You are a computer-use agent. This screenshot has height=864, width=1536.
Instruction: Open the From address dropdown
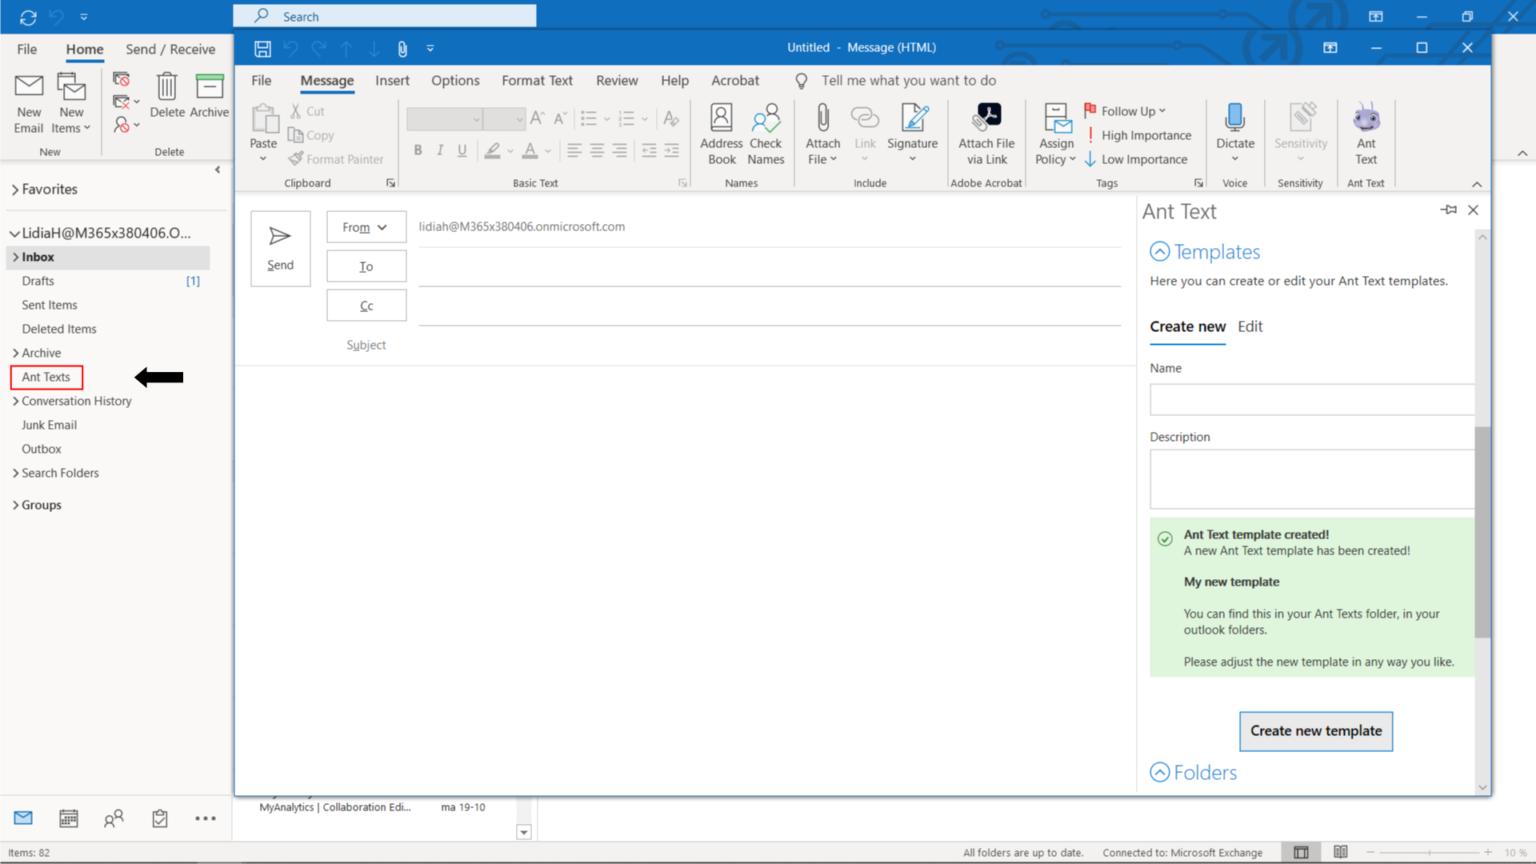[x=366, y=227]
